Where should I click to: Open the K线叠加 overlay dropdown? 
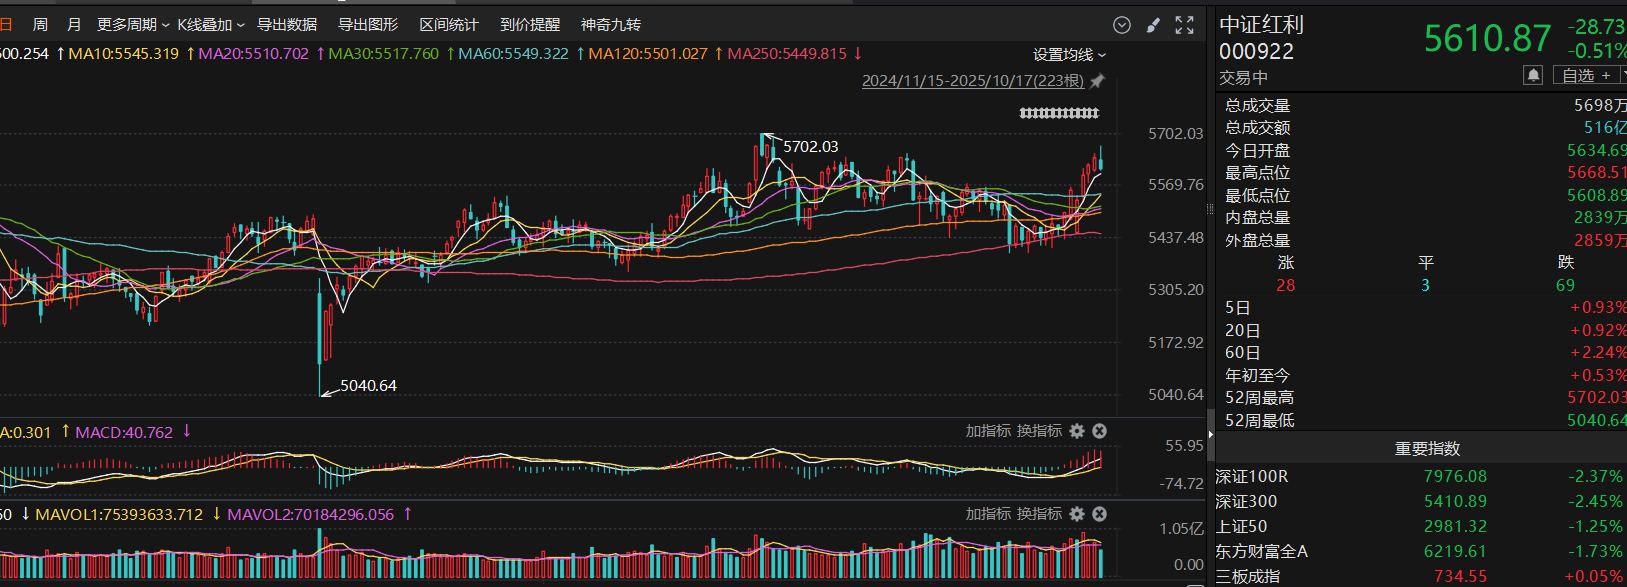point(211,25)
